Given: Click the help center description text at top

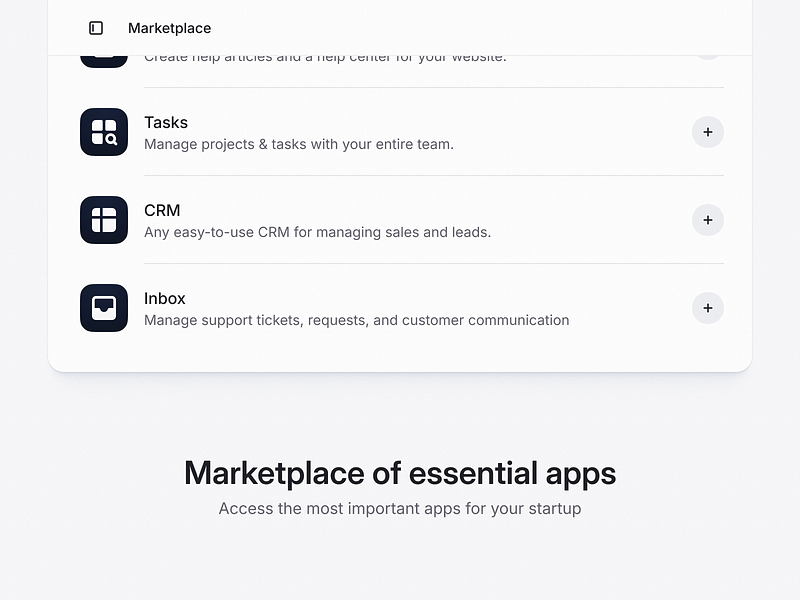Looking at the screenshot, I should (x=325, y=59).
